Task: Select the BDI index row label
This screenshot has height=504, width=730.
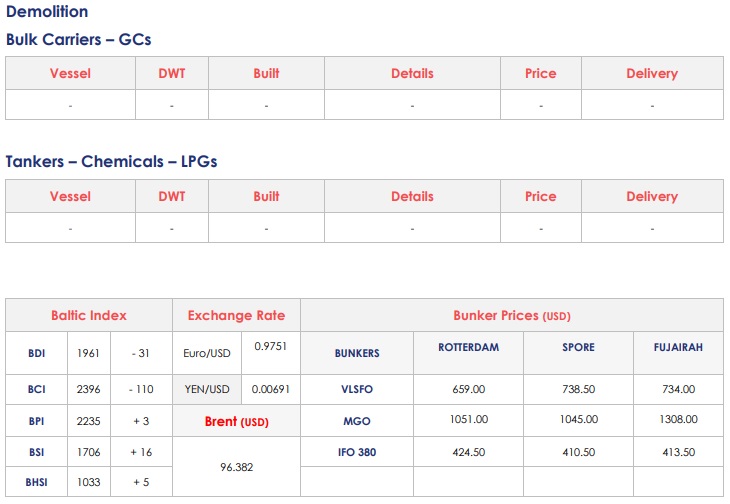Action: pos(37,353)
